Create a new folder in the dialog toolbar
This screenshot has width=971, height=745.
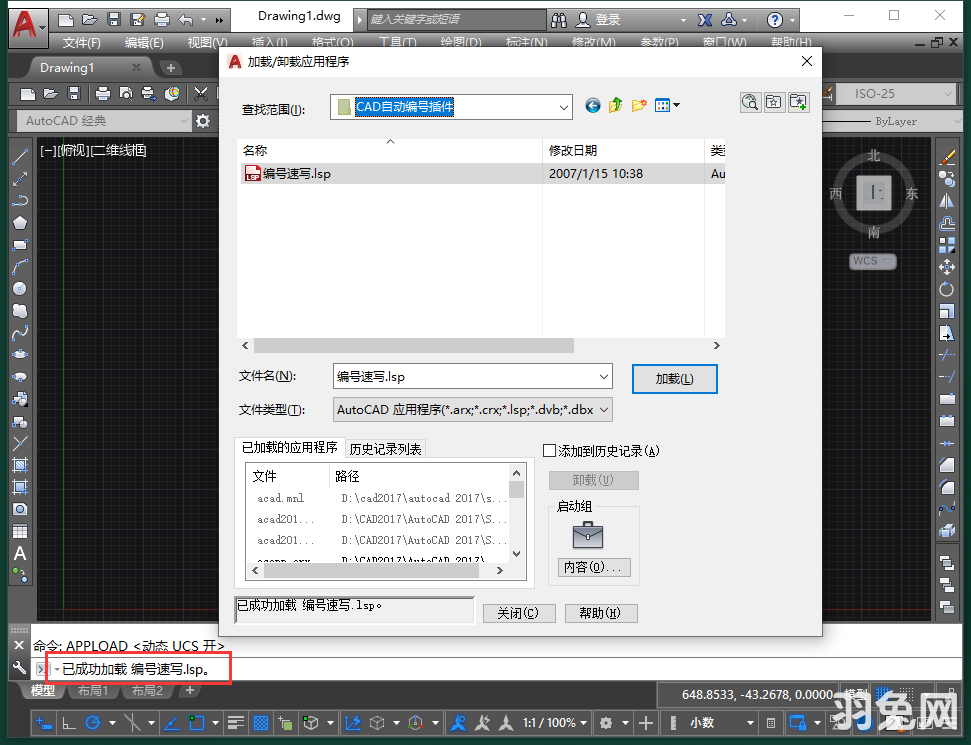click(x=639, y=104)
